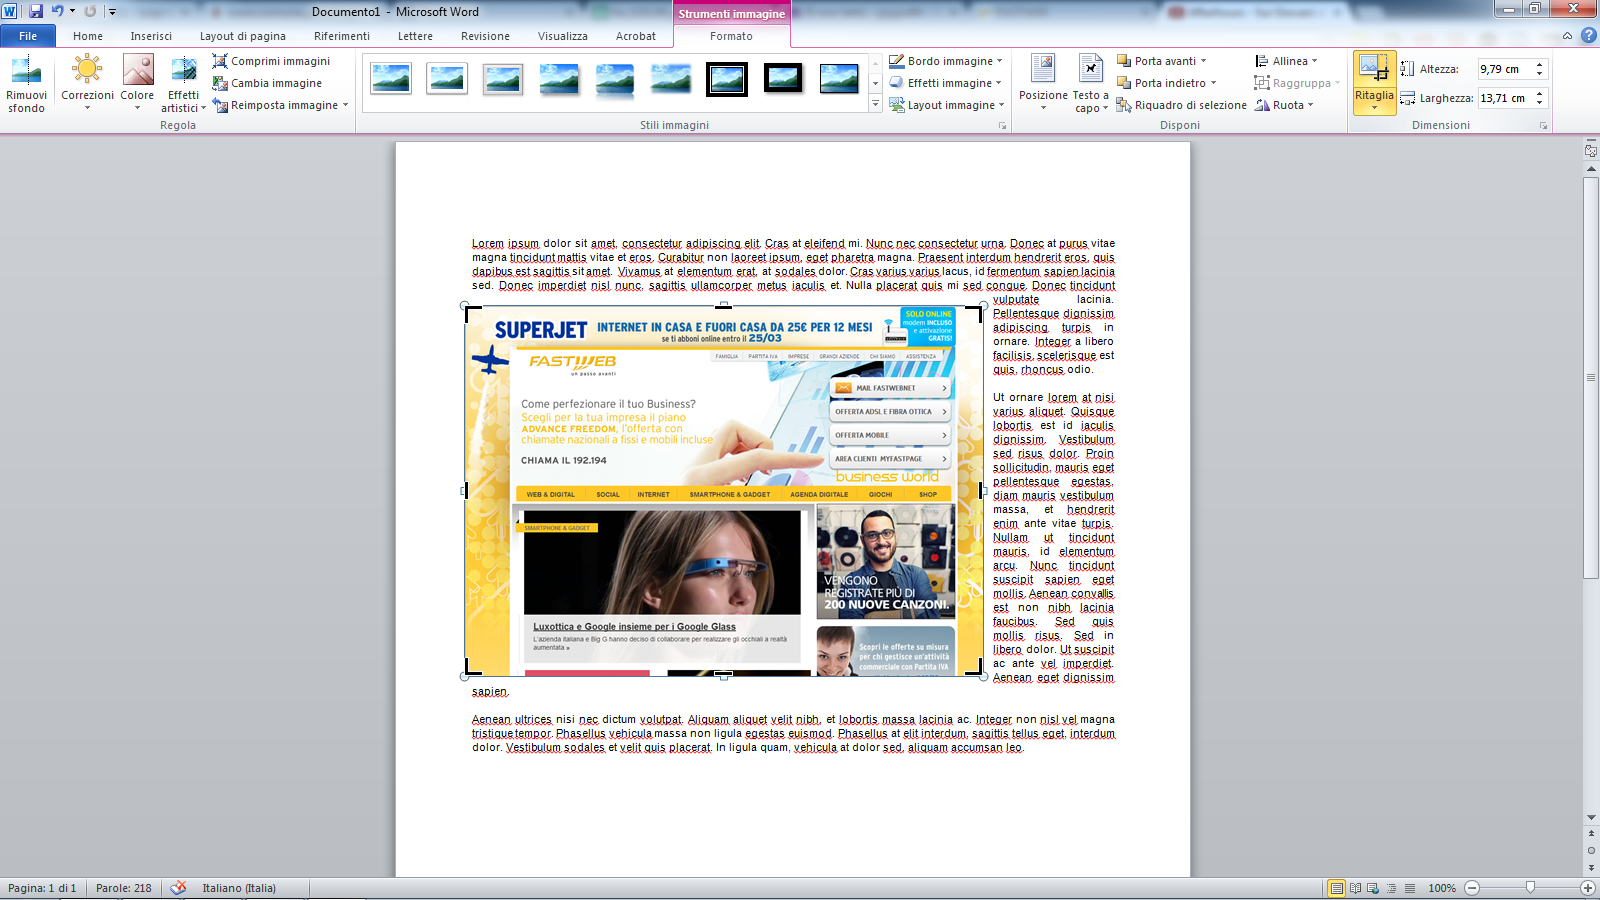Viewport: 1600px width, 900px height.
Task: Open the Dimensioni dialog launcher
Action: coord(1543,126)
